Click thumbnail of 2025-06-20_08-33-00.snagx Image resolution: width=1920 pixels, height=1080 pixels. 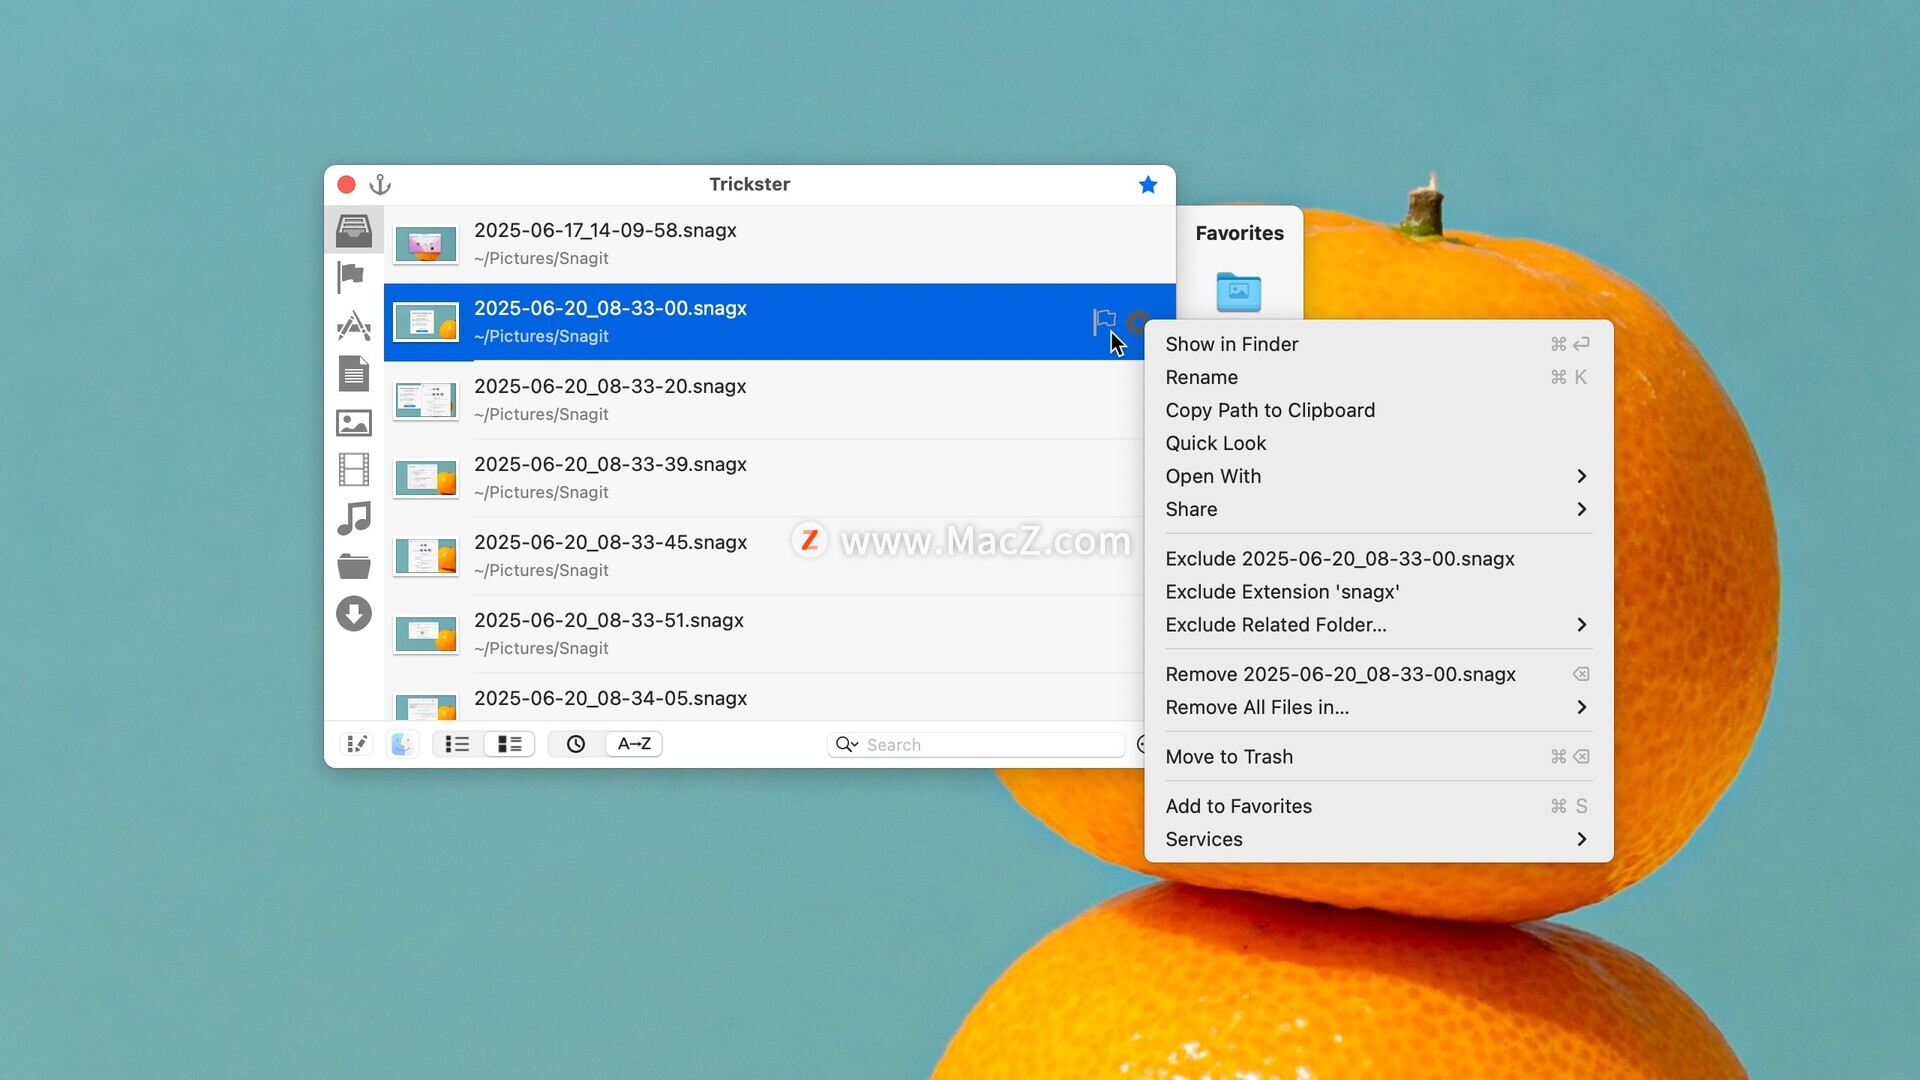(426, 322)
